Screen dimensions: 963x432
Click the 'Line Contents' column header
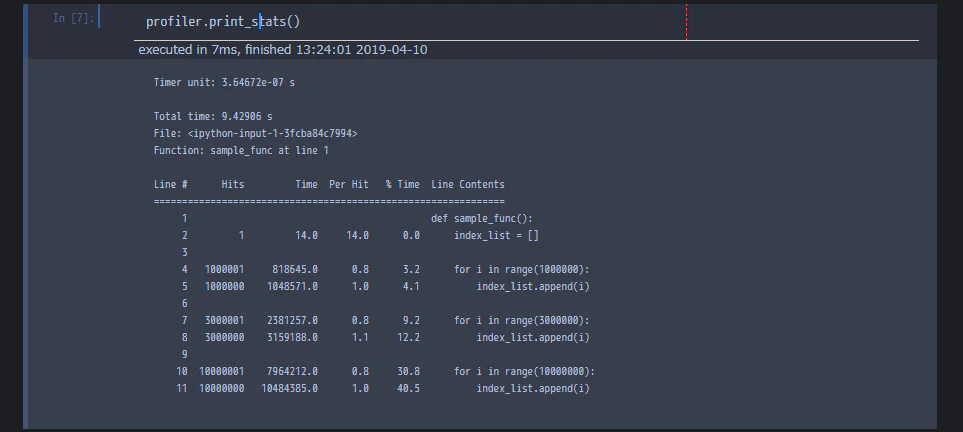(468, 184)
